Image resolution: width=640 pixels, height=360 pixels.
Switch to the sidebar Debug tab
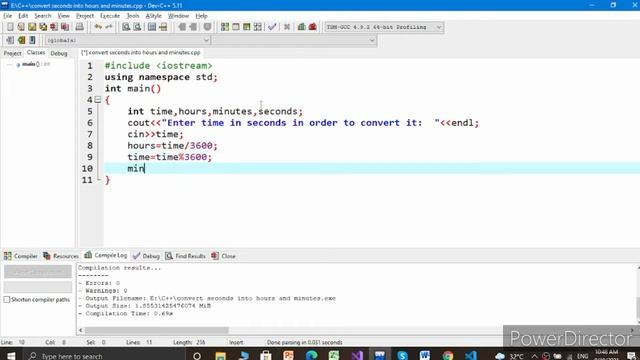tap(59, 53)
